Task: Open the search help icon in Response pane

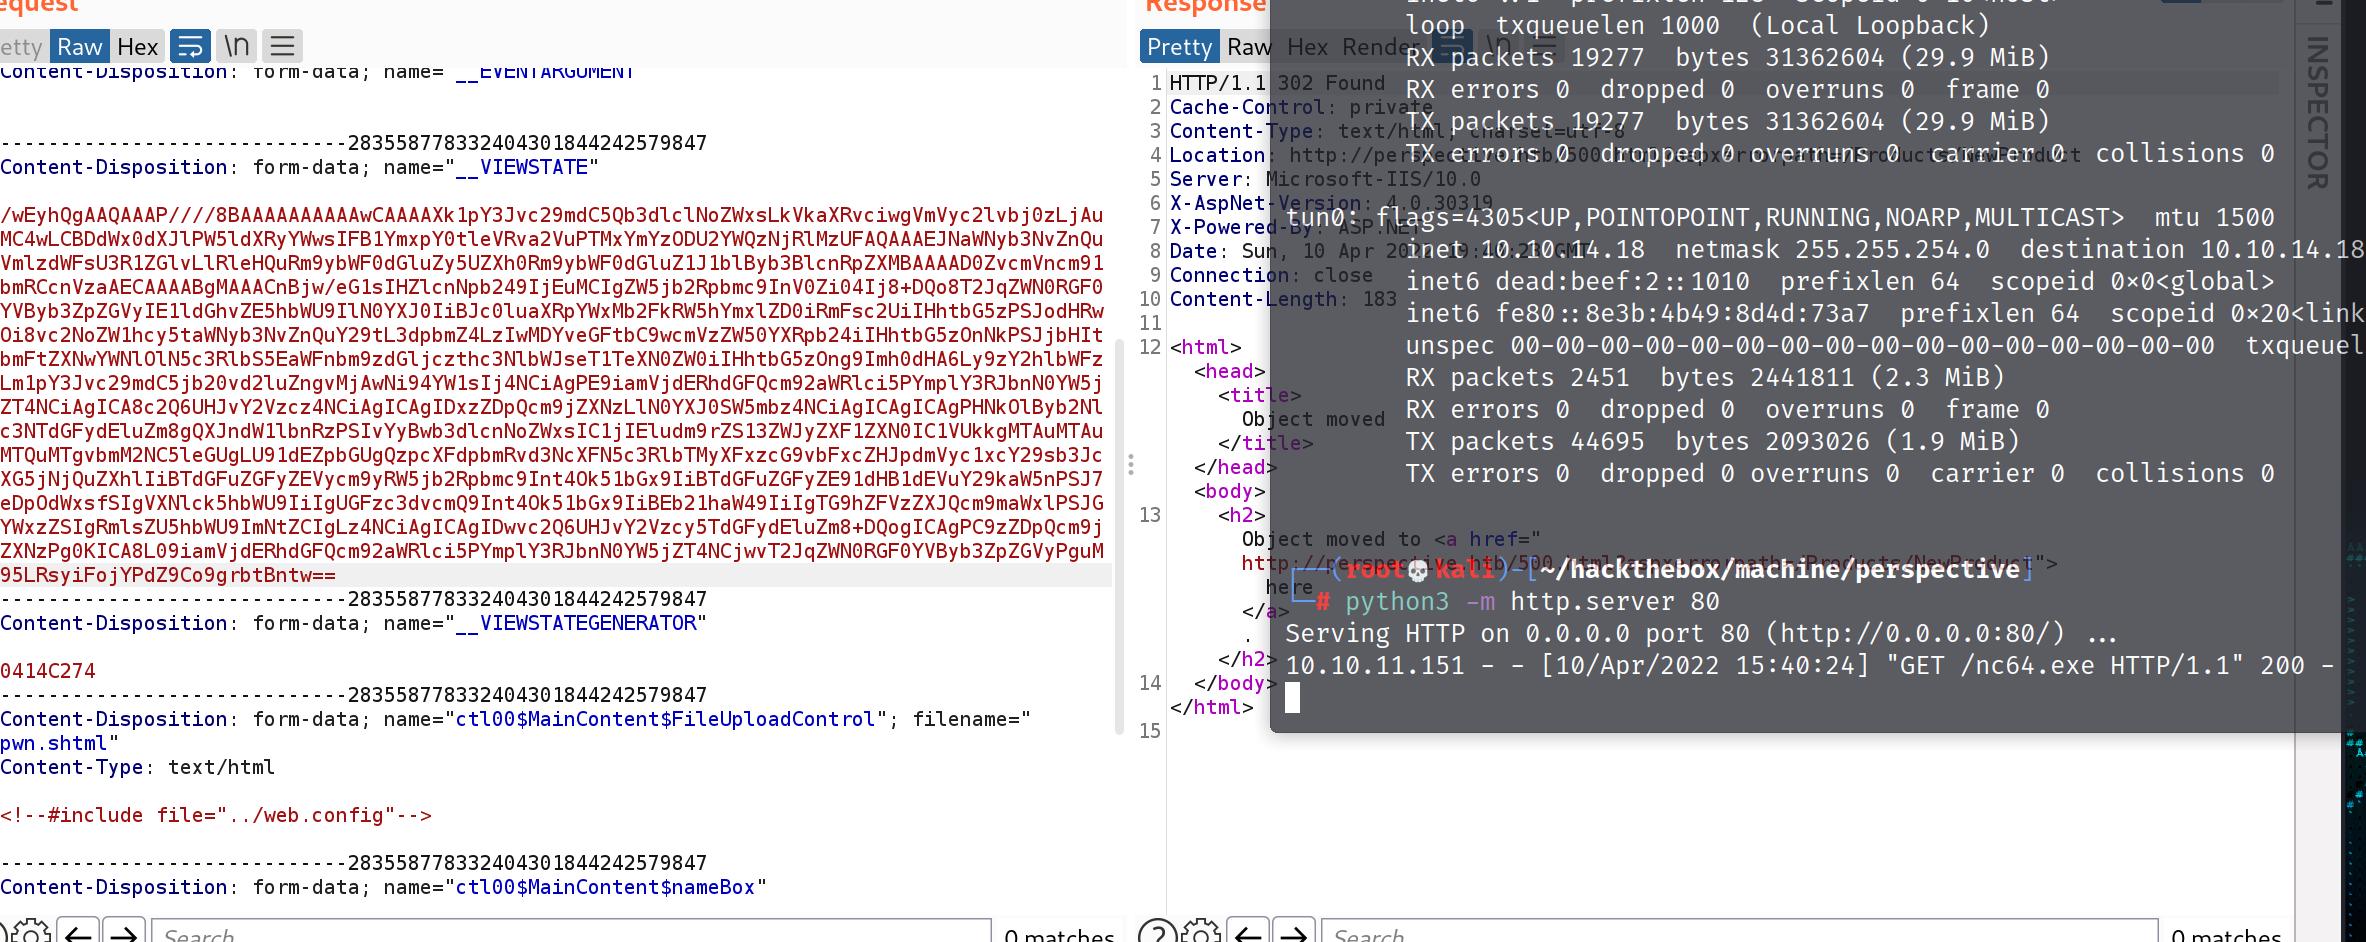Action: pyautogui.click(x=1157, y=932)
